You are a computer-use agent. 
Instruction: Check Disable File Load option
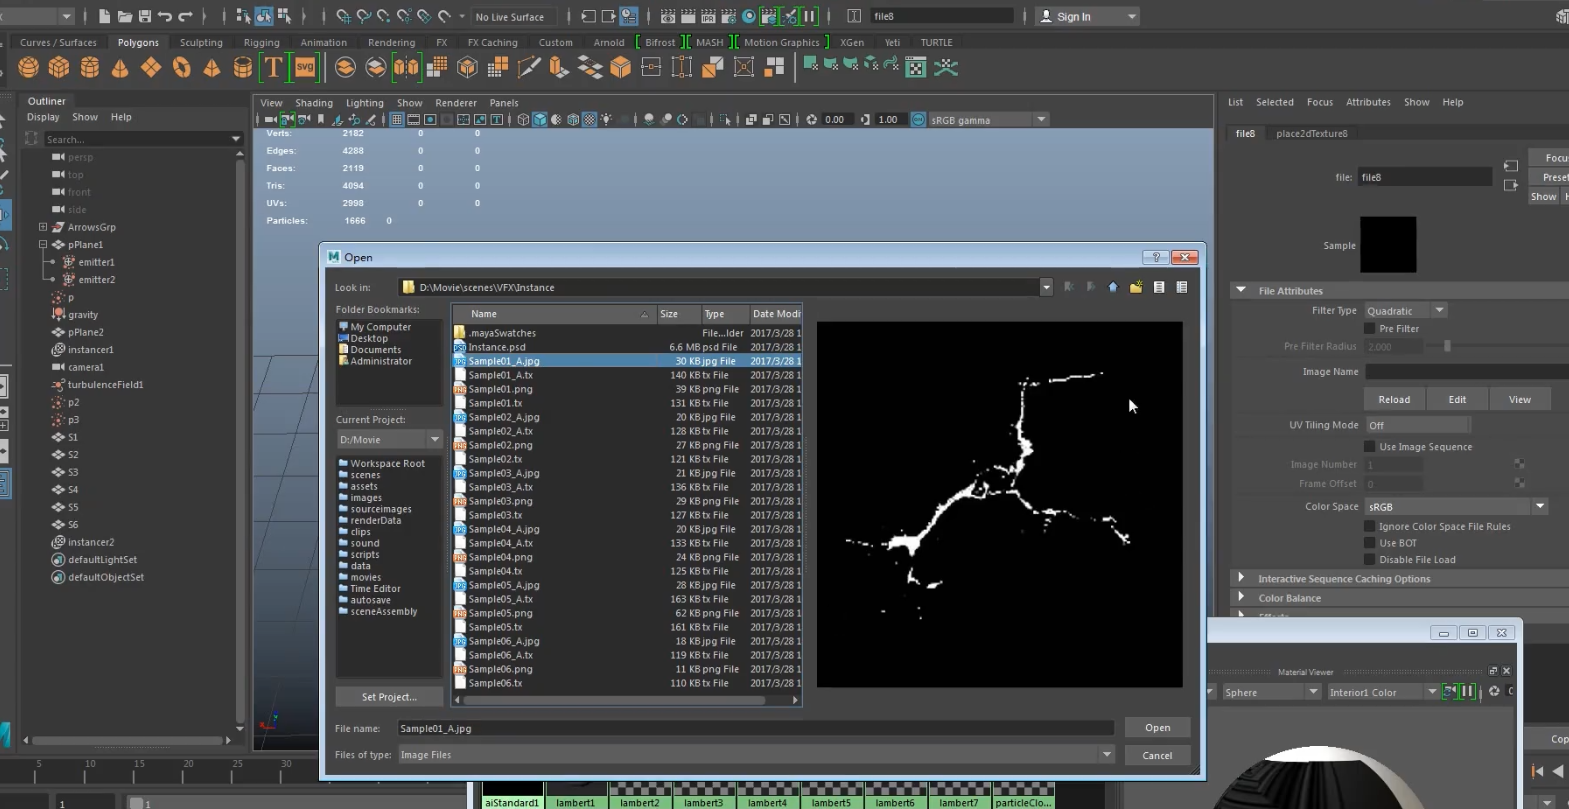tap(1370, 559)
